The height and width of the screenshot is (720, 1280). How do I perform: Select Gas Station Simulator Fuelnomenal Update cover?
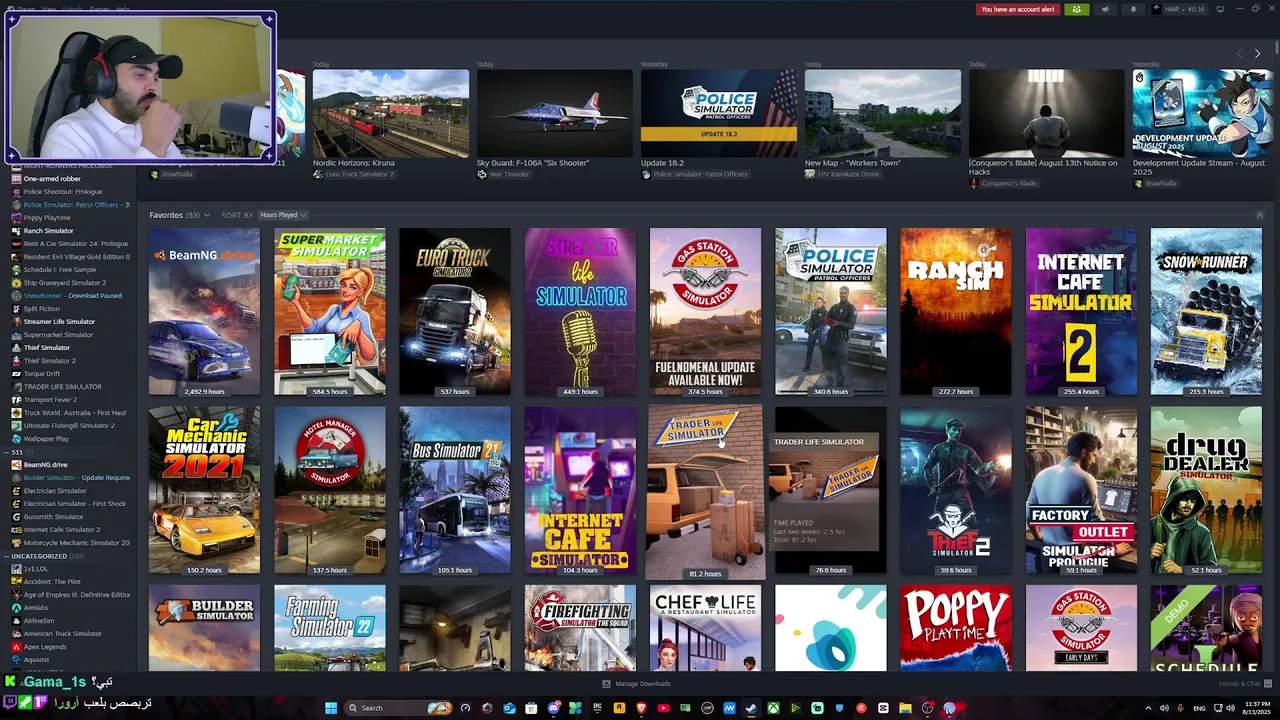(705, 311)
